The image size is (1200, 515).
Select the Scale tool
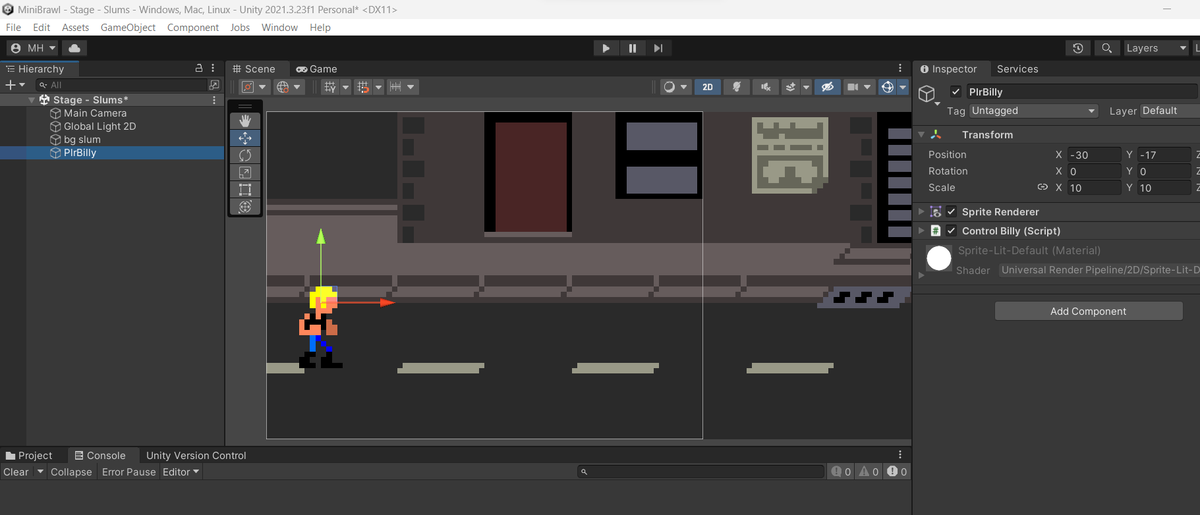pyautogui.click(x=245, y=172)
